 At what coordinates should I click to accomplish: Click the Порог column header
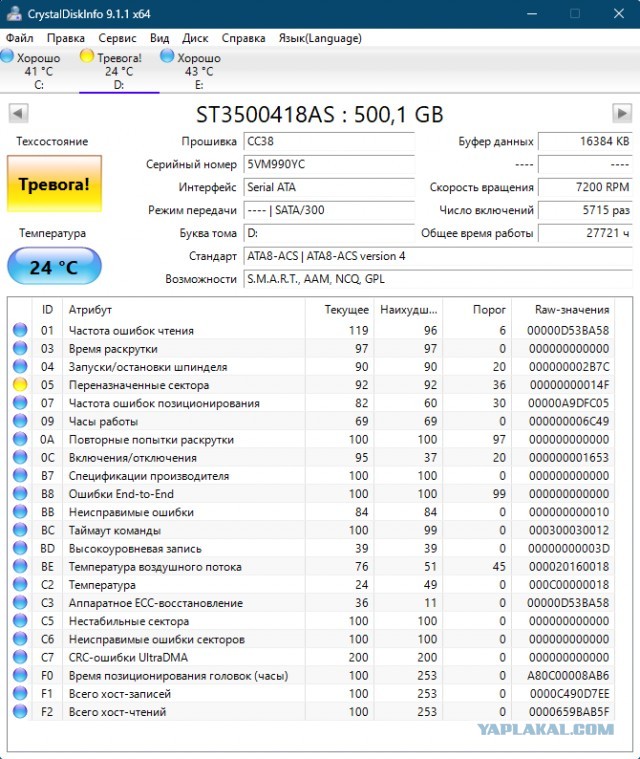[x=477, y=310]
